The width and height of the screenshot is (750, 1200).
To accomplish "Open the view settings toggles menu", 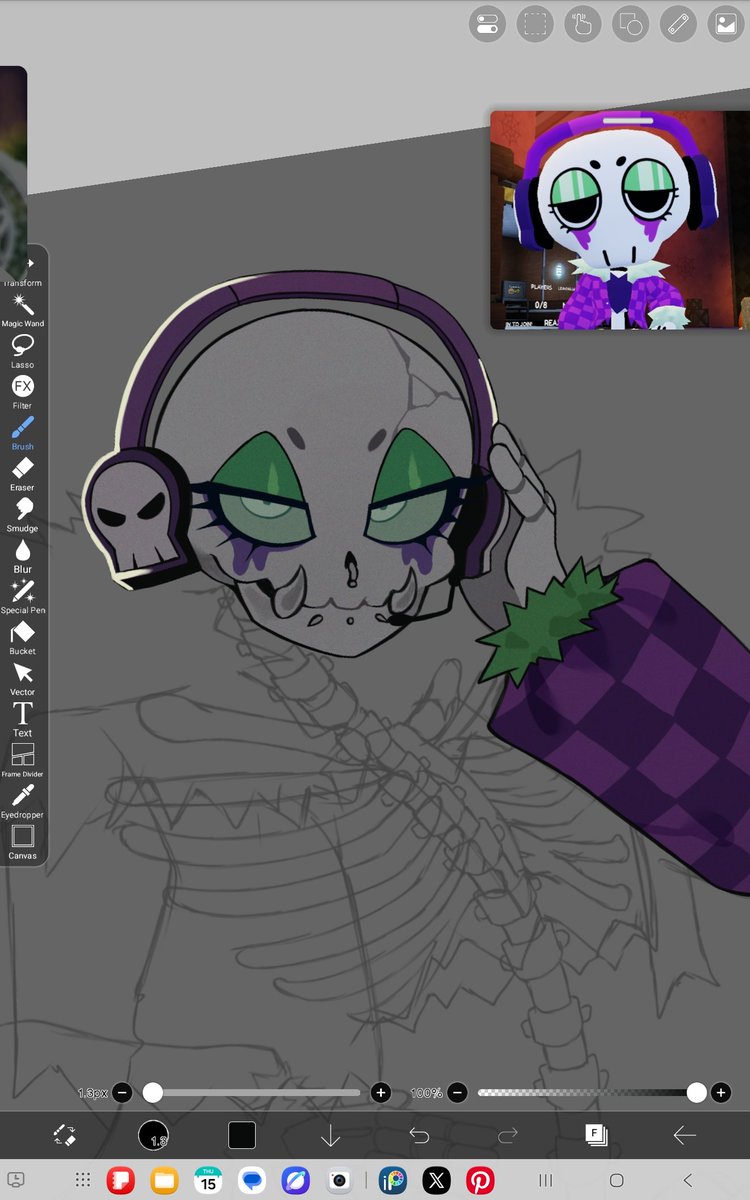I will click(x=487, y=24).
